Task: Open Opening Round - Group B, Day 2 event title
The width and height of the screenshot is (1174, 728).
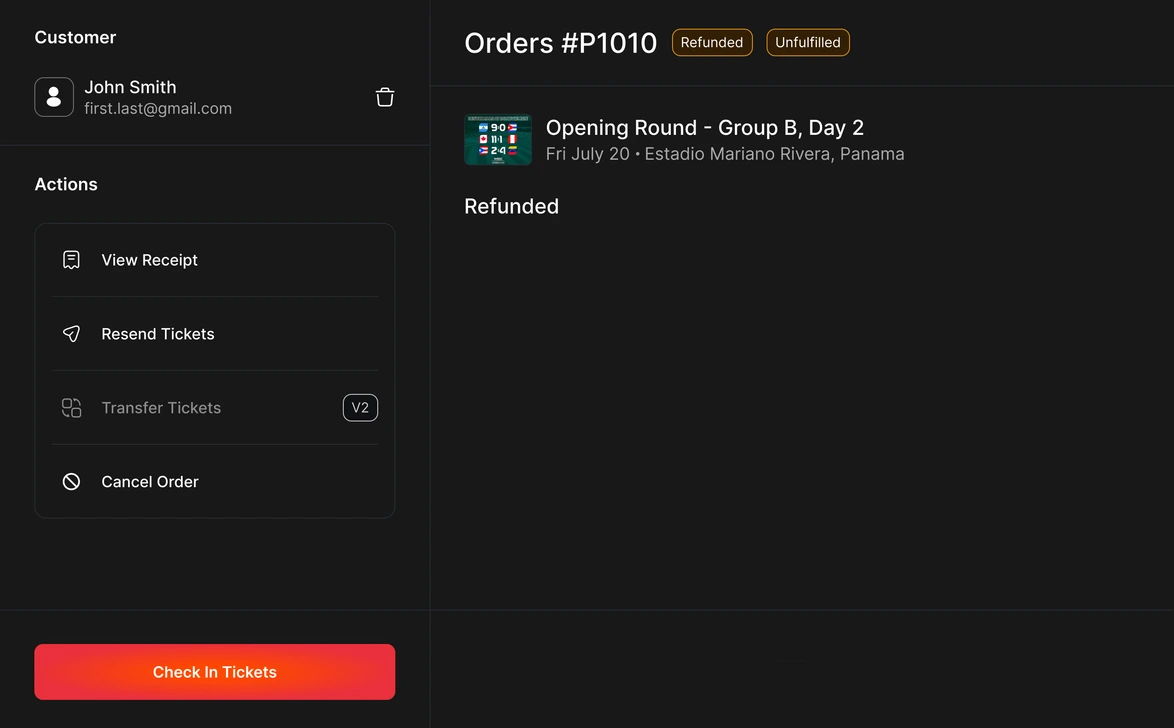Action: tap(705, 127)
